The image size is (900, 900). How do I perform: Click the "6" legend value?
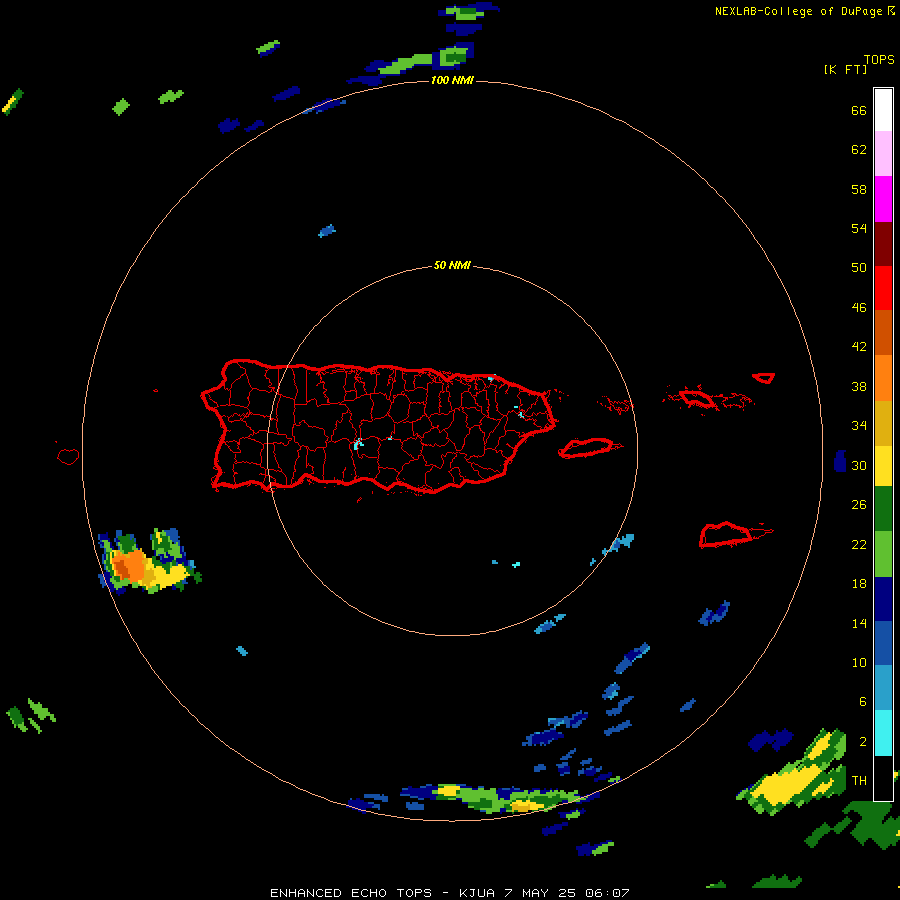(x=862, y=702)
